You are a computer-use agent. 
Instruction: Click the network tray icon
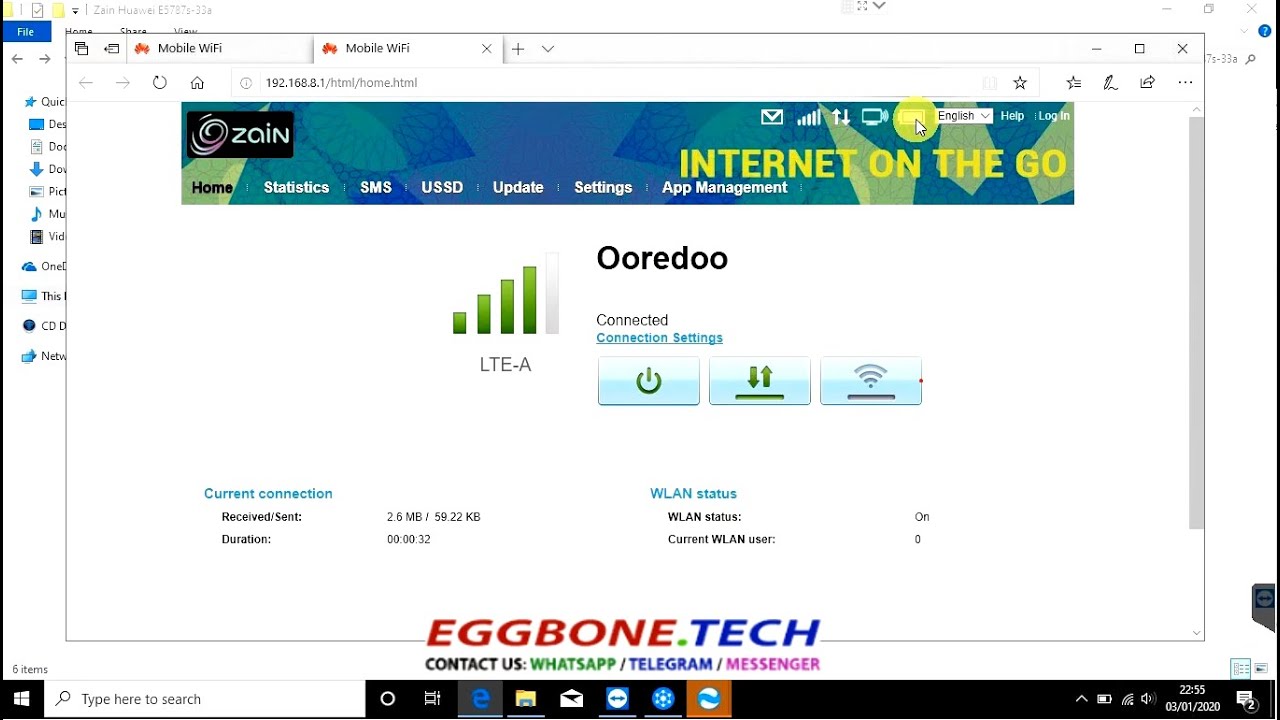[1127, 699]
